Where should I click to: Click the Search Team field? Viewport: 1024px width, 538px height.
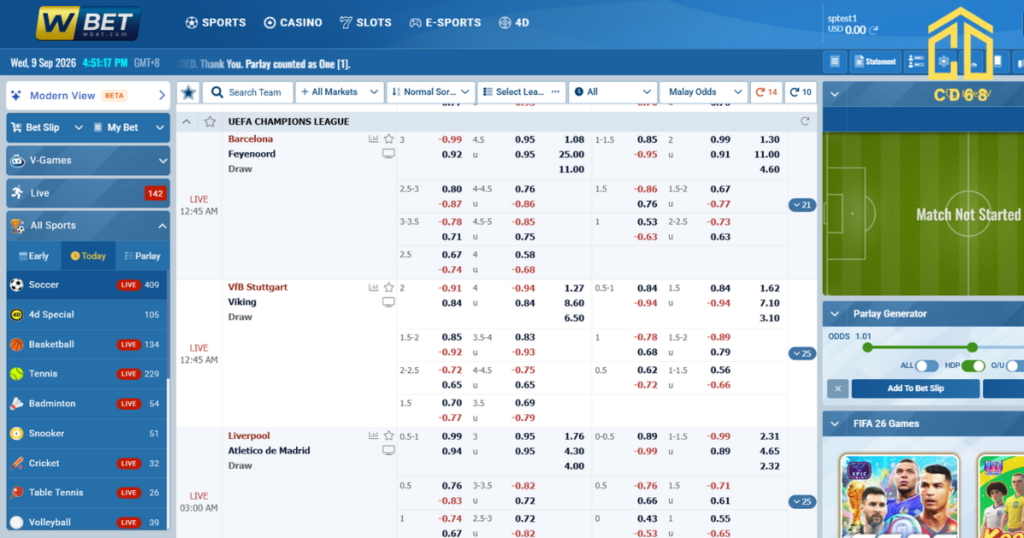pos(248,92)
